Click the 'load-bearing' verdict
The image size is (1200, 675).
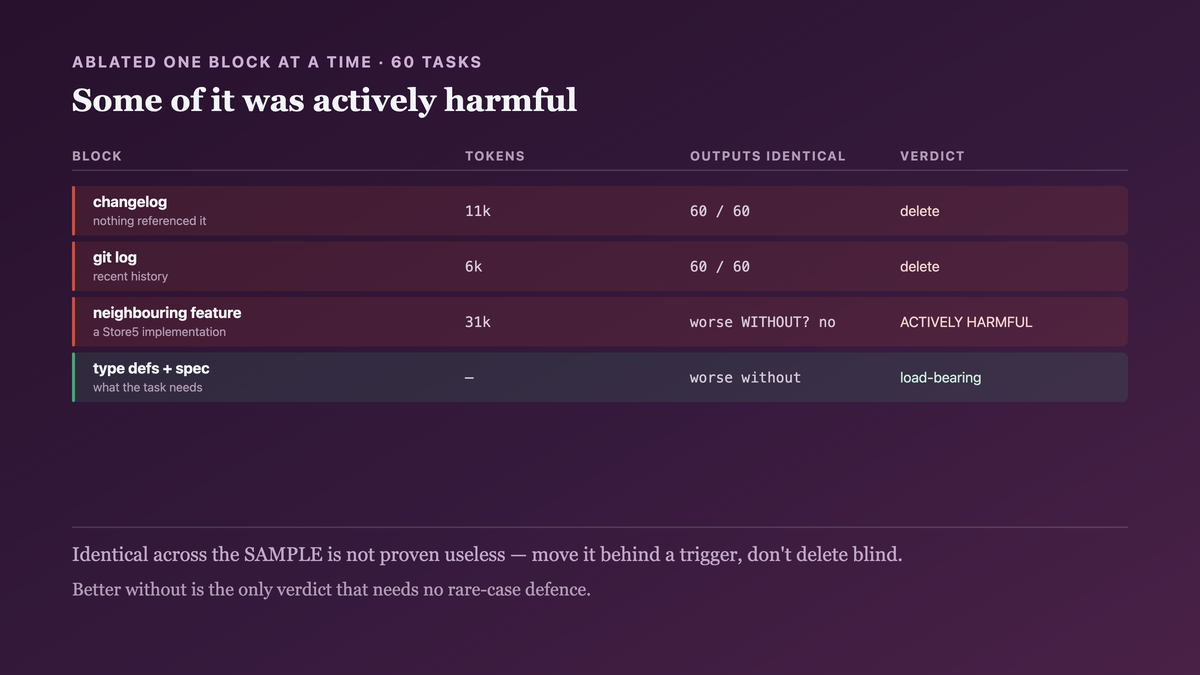pyautogui.click(x=941, y=378)
